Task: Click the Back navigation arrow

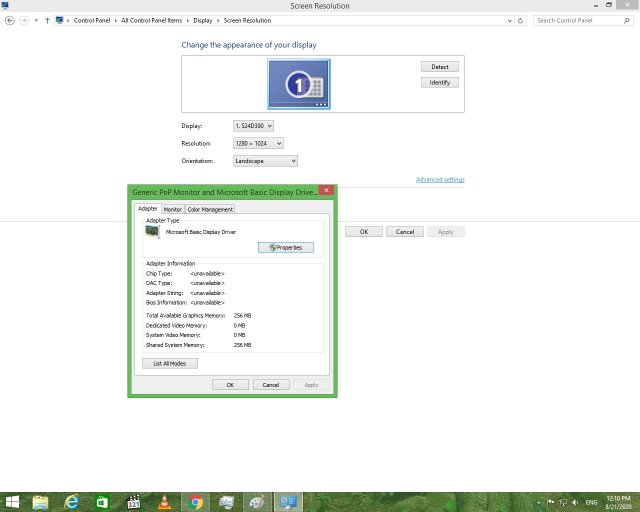Action: 10,20
